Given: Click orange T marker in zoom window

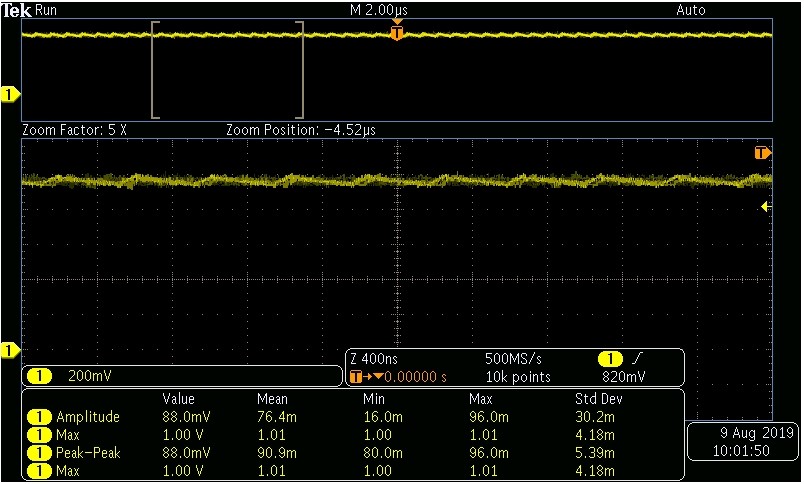Looking at the screenshot, I should tap(762, 153).
